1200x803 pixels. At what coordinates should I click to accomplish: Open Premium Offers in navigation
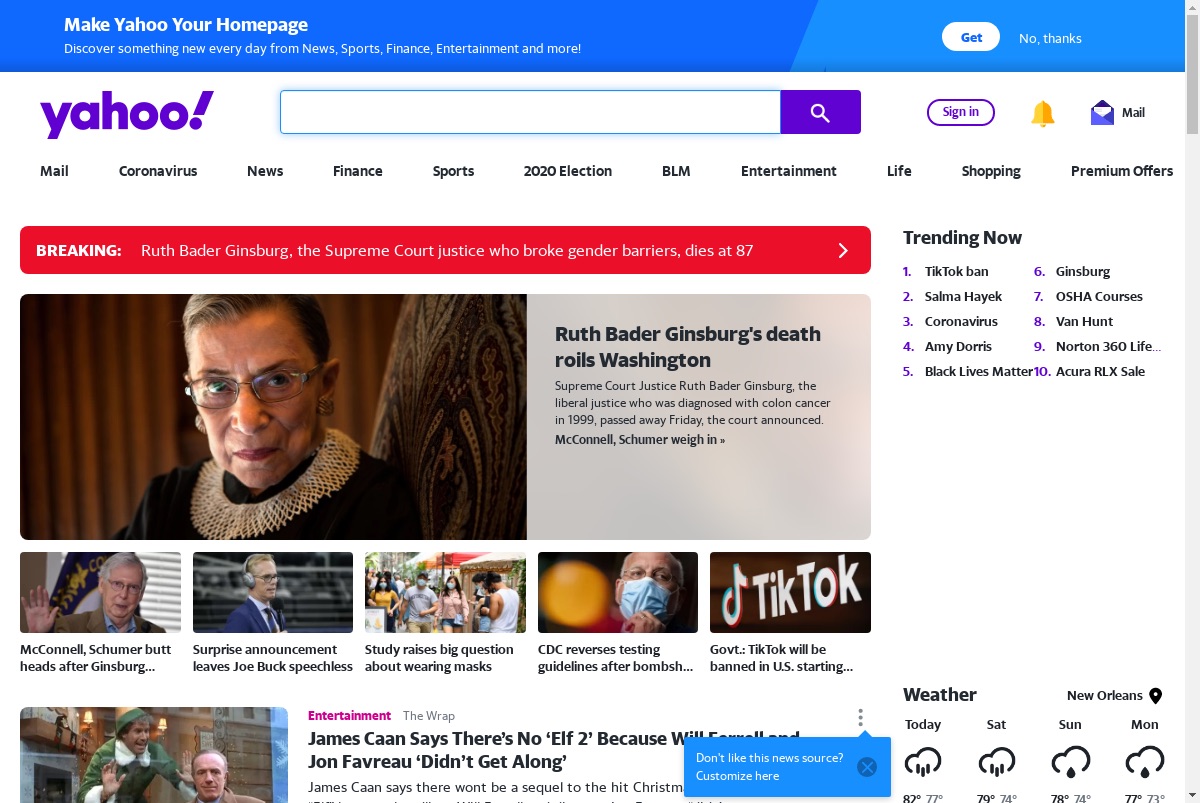(1122, 171)
